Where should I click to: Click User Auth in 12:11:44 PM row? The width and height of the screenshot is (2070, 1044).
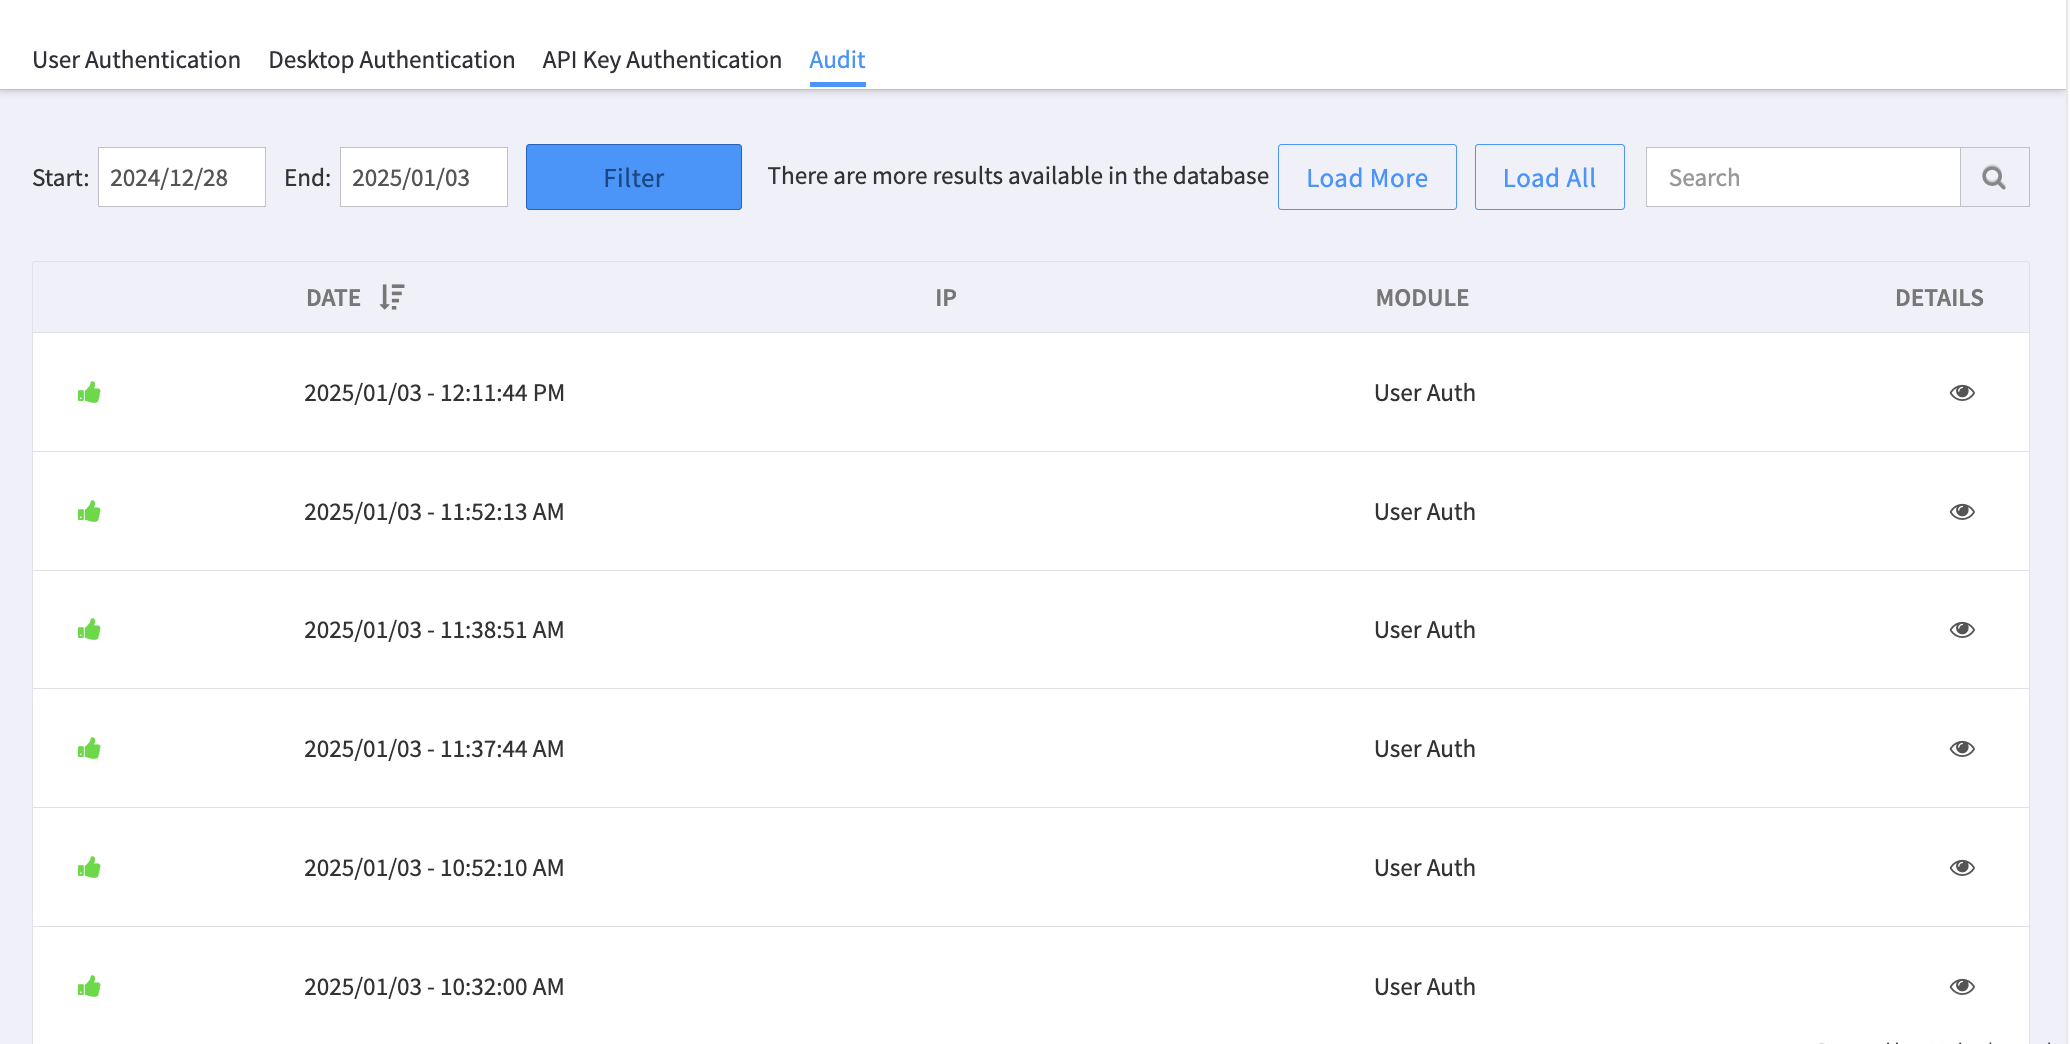(1425, 393)
